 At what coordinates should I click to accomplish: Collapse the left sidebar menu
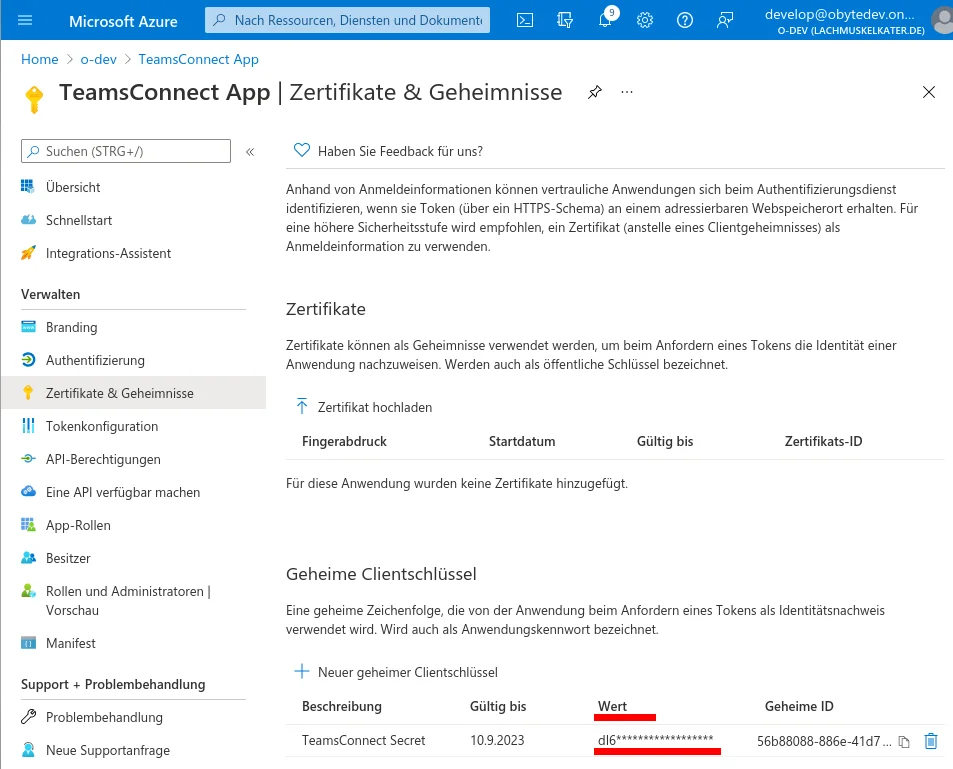point(249,152)
